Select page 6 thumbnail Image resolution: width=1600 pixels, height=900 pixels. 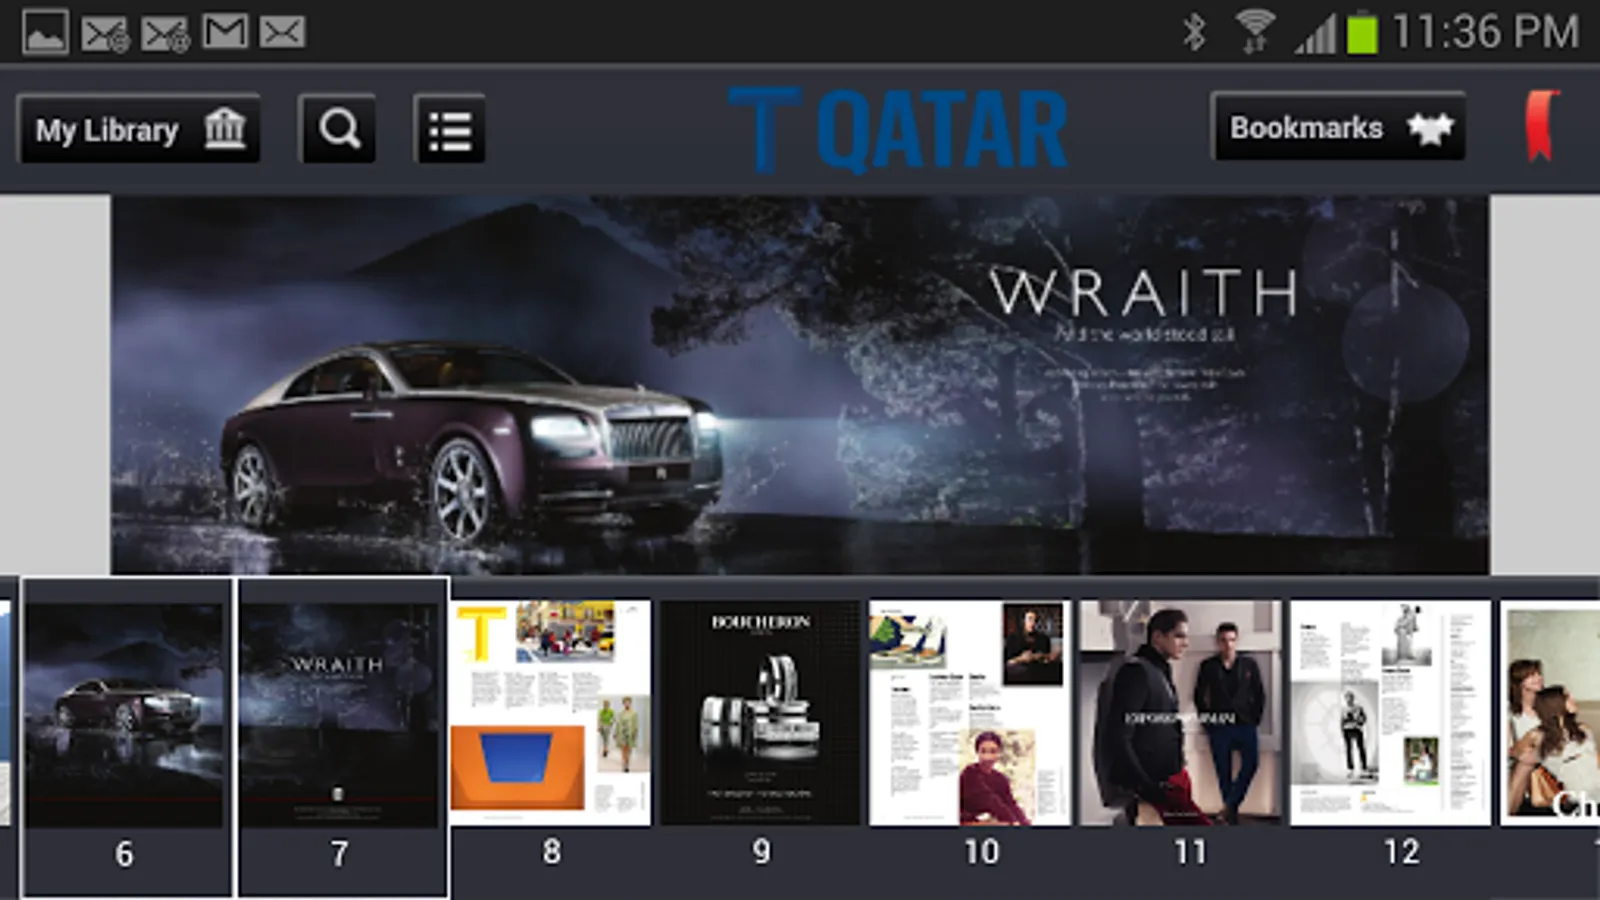[x=126, y=737]
